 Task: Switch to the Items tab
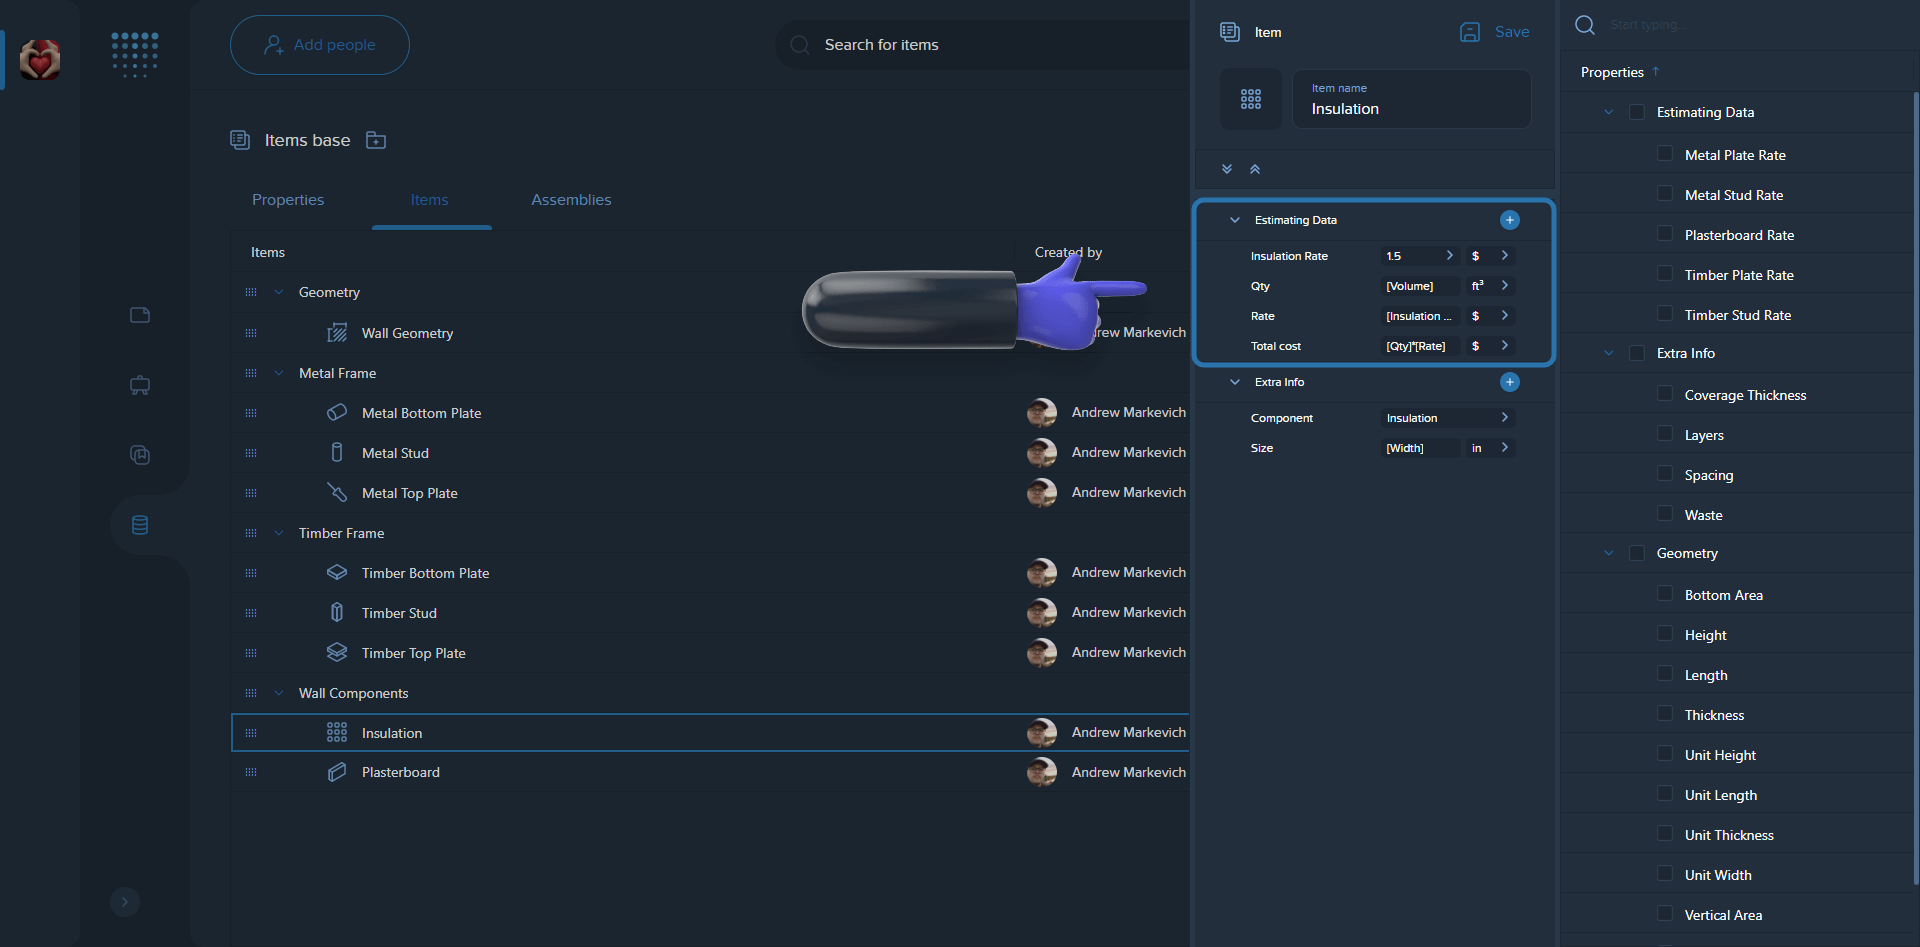pyautogui.click(x=430, y=200)
